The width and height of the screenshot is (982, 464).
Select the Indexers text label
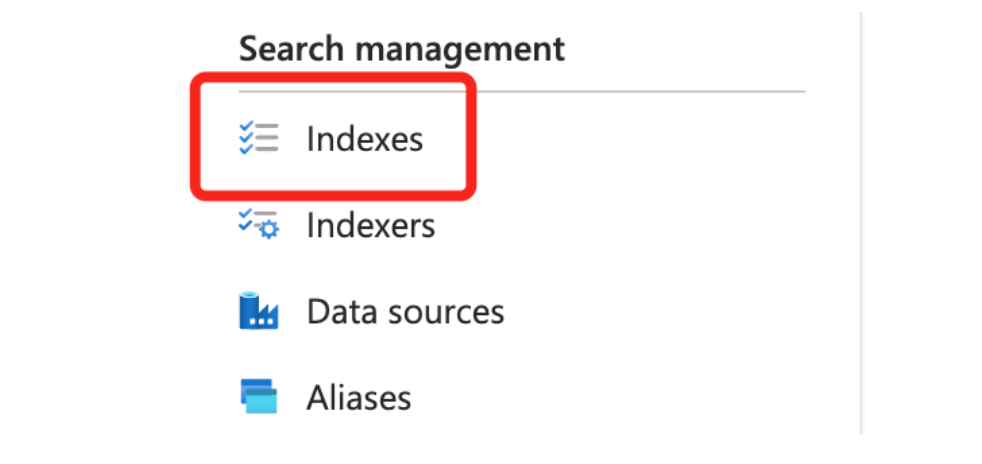point(371,225)
